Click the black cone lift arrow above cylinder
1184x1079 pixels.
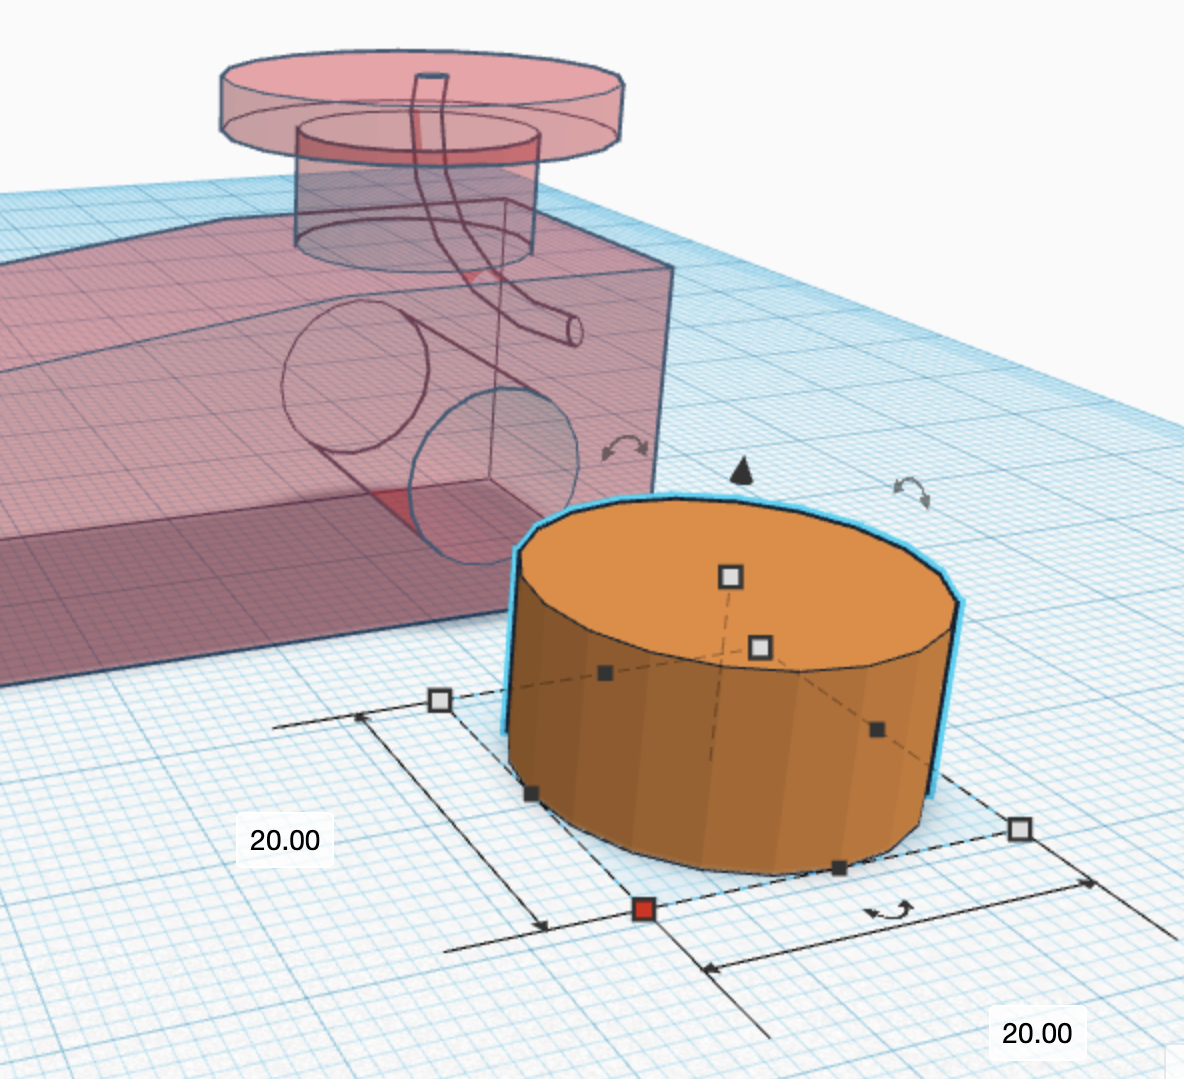coord(742,470)
